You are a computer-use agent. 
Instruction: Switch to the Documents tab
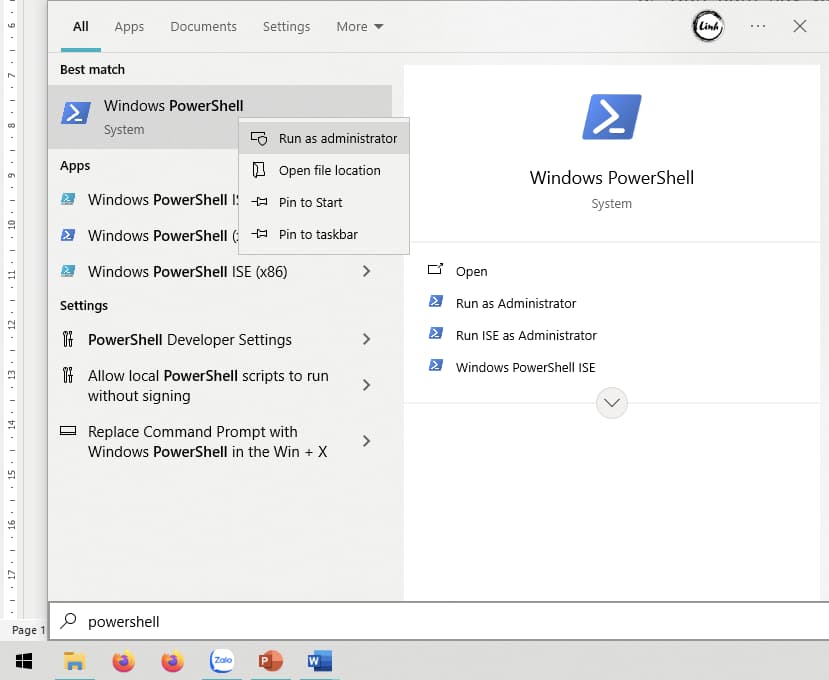tap(203, 27)
